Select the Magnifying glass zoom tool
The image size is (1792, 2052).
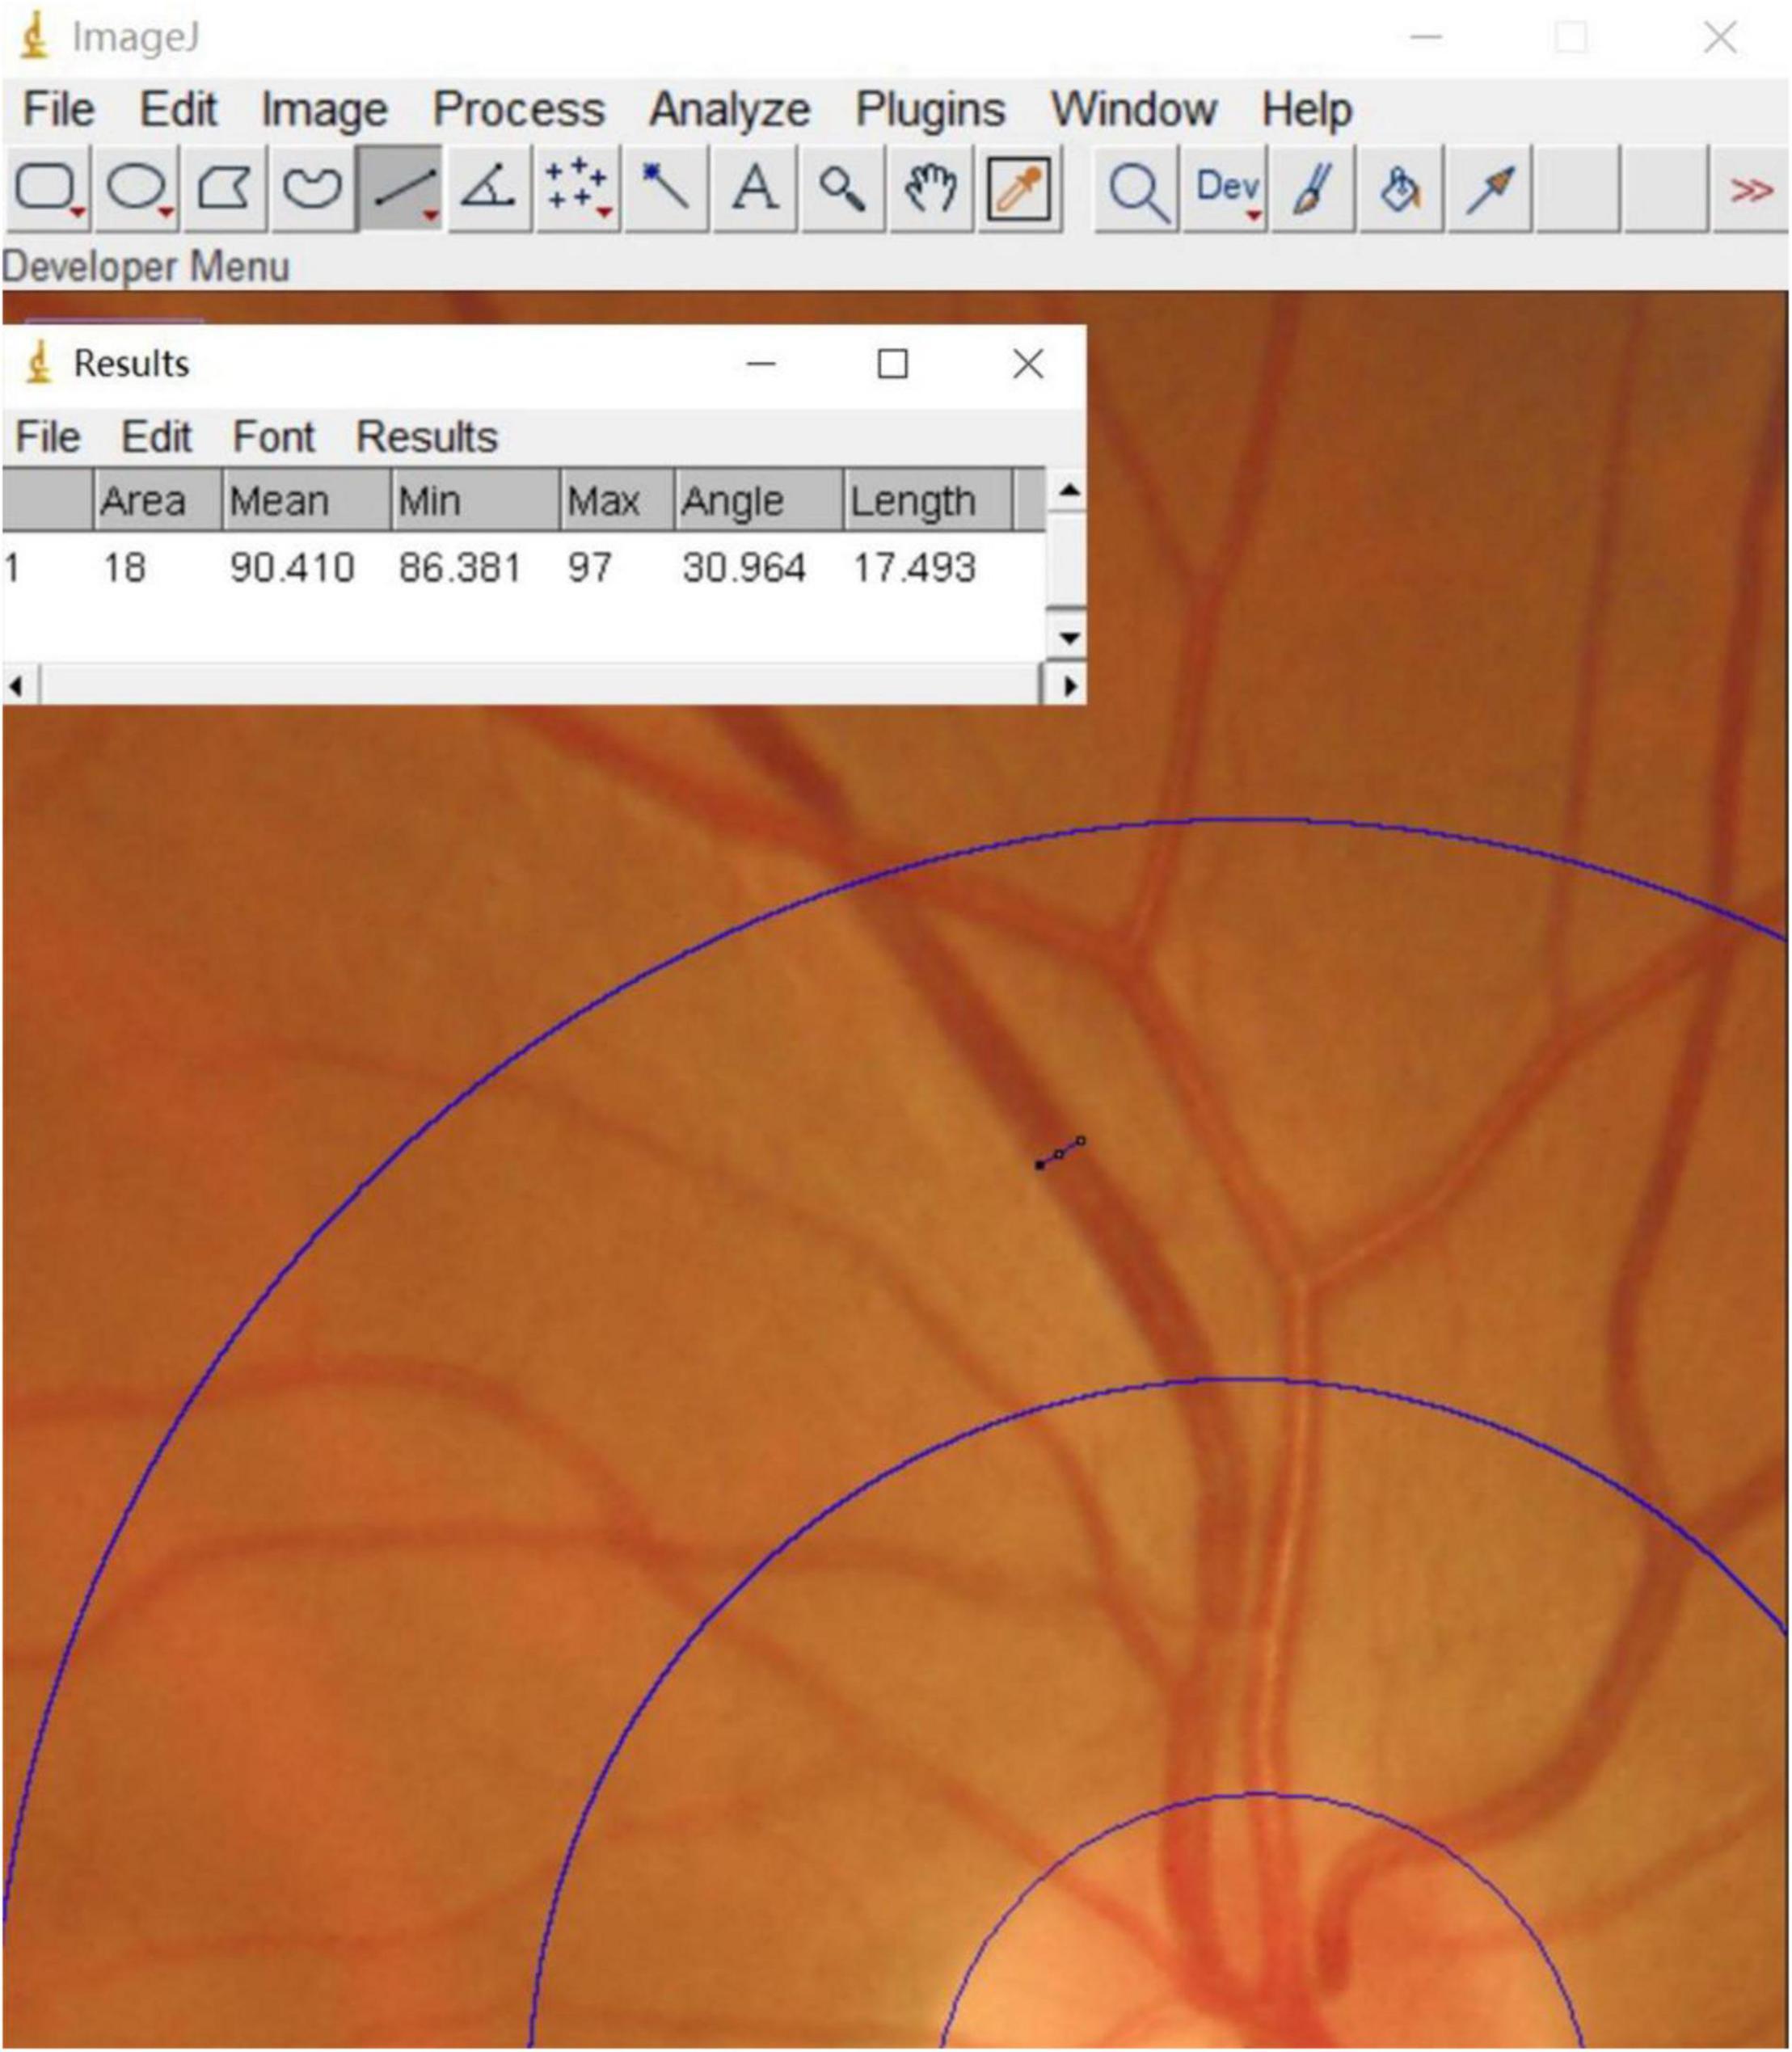tap(842, 189)
